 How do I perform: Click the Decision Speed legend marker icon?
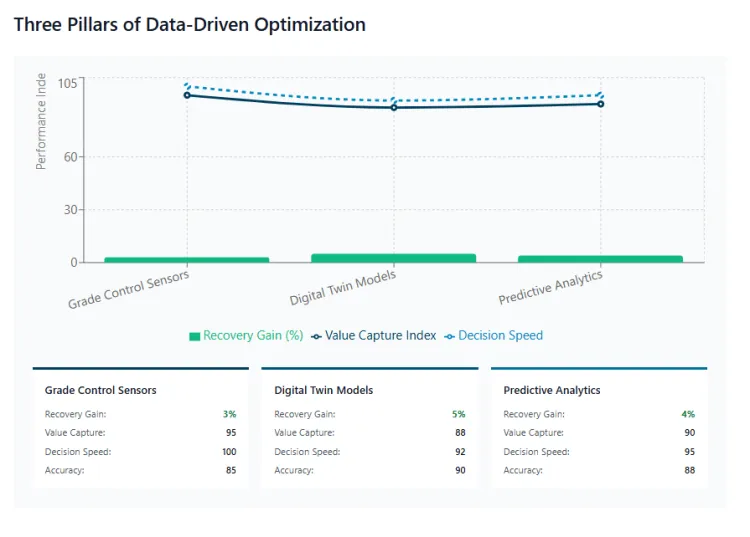pos(449,337)
